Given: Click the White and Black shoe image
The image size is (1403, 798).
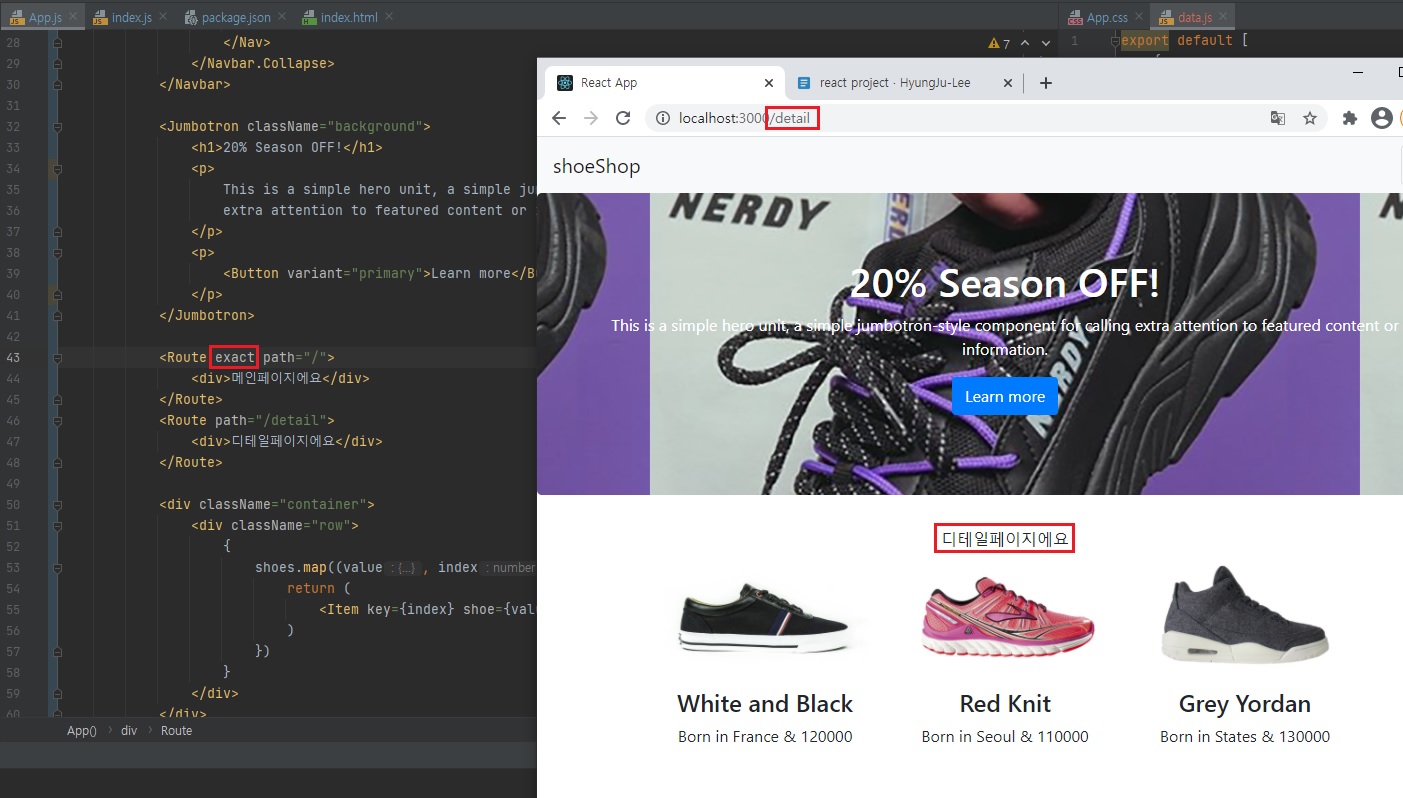Looking at the screenshot, I should click(x=765, y=617).
